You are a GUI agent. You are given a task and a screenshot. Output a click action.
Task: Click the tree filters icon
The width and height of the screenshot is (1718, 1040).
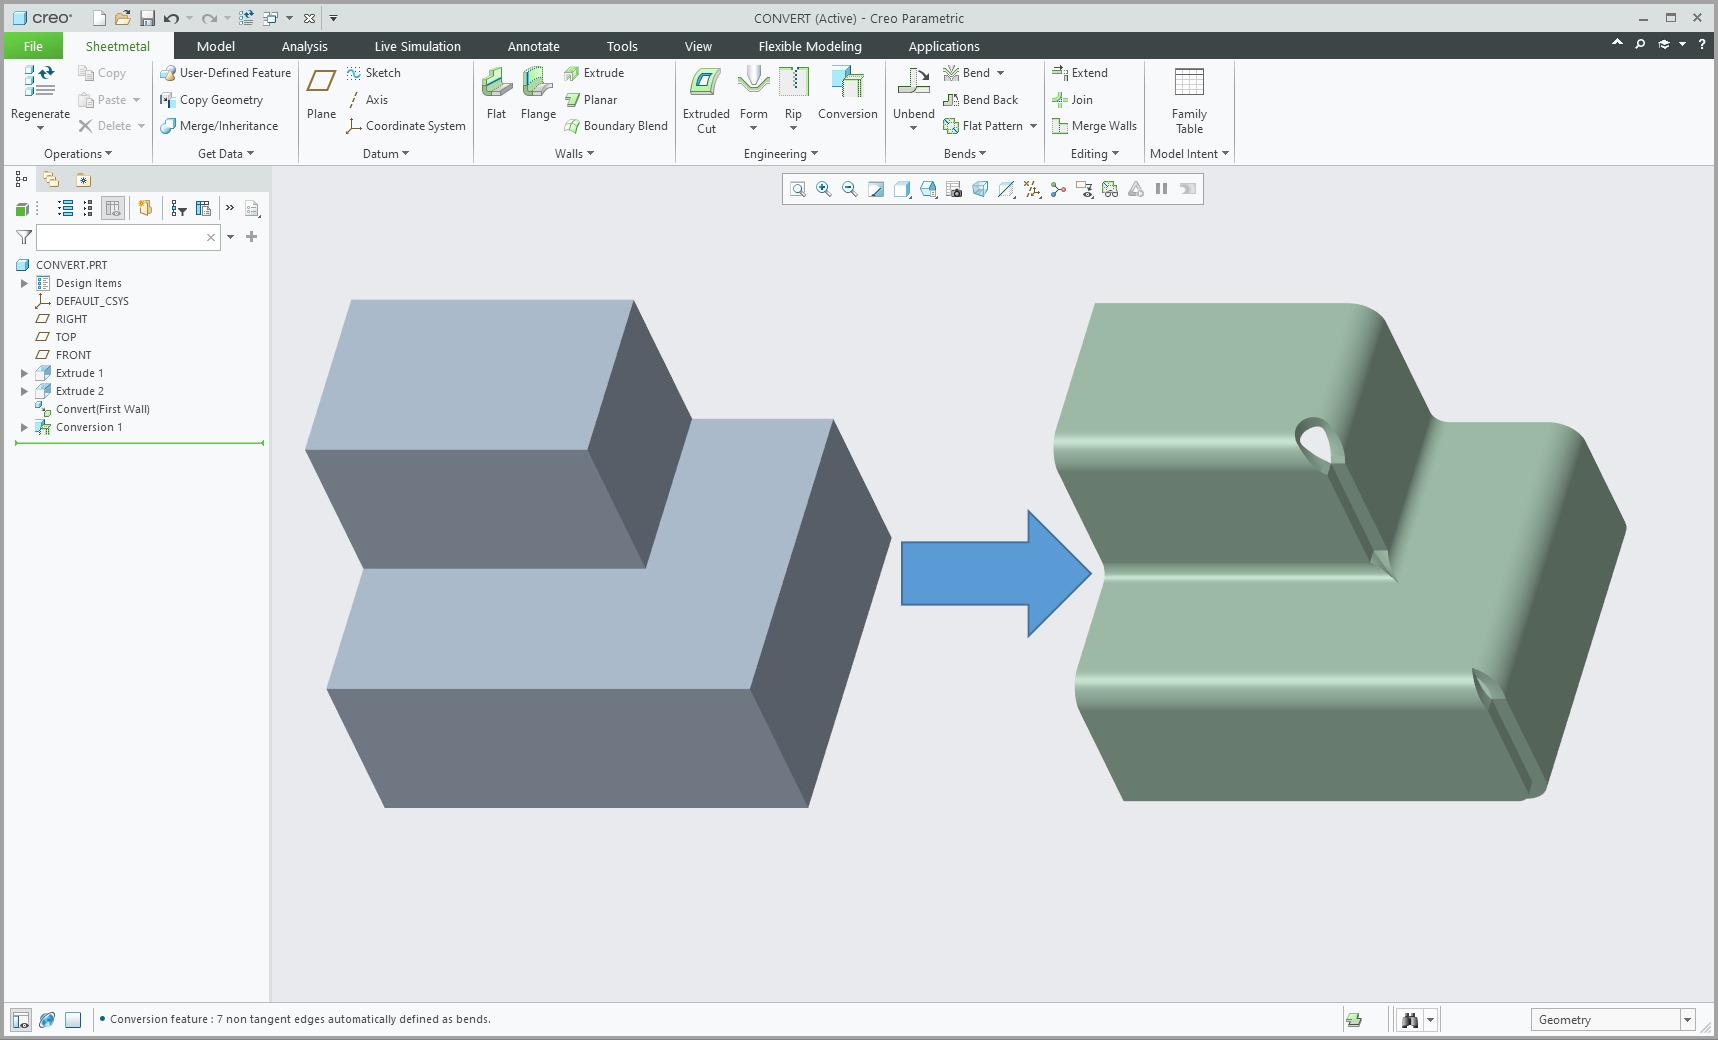[x=179, y=208]
